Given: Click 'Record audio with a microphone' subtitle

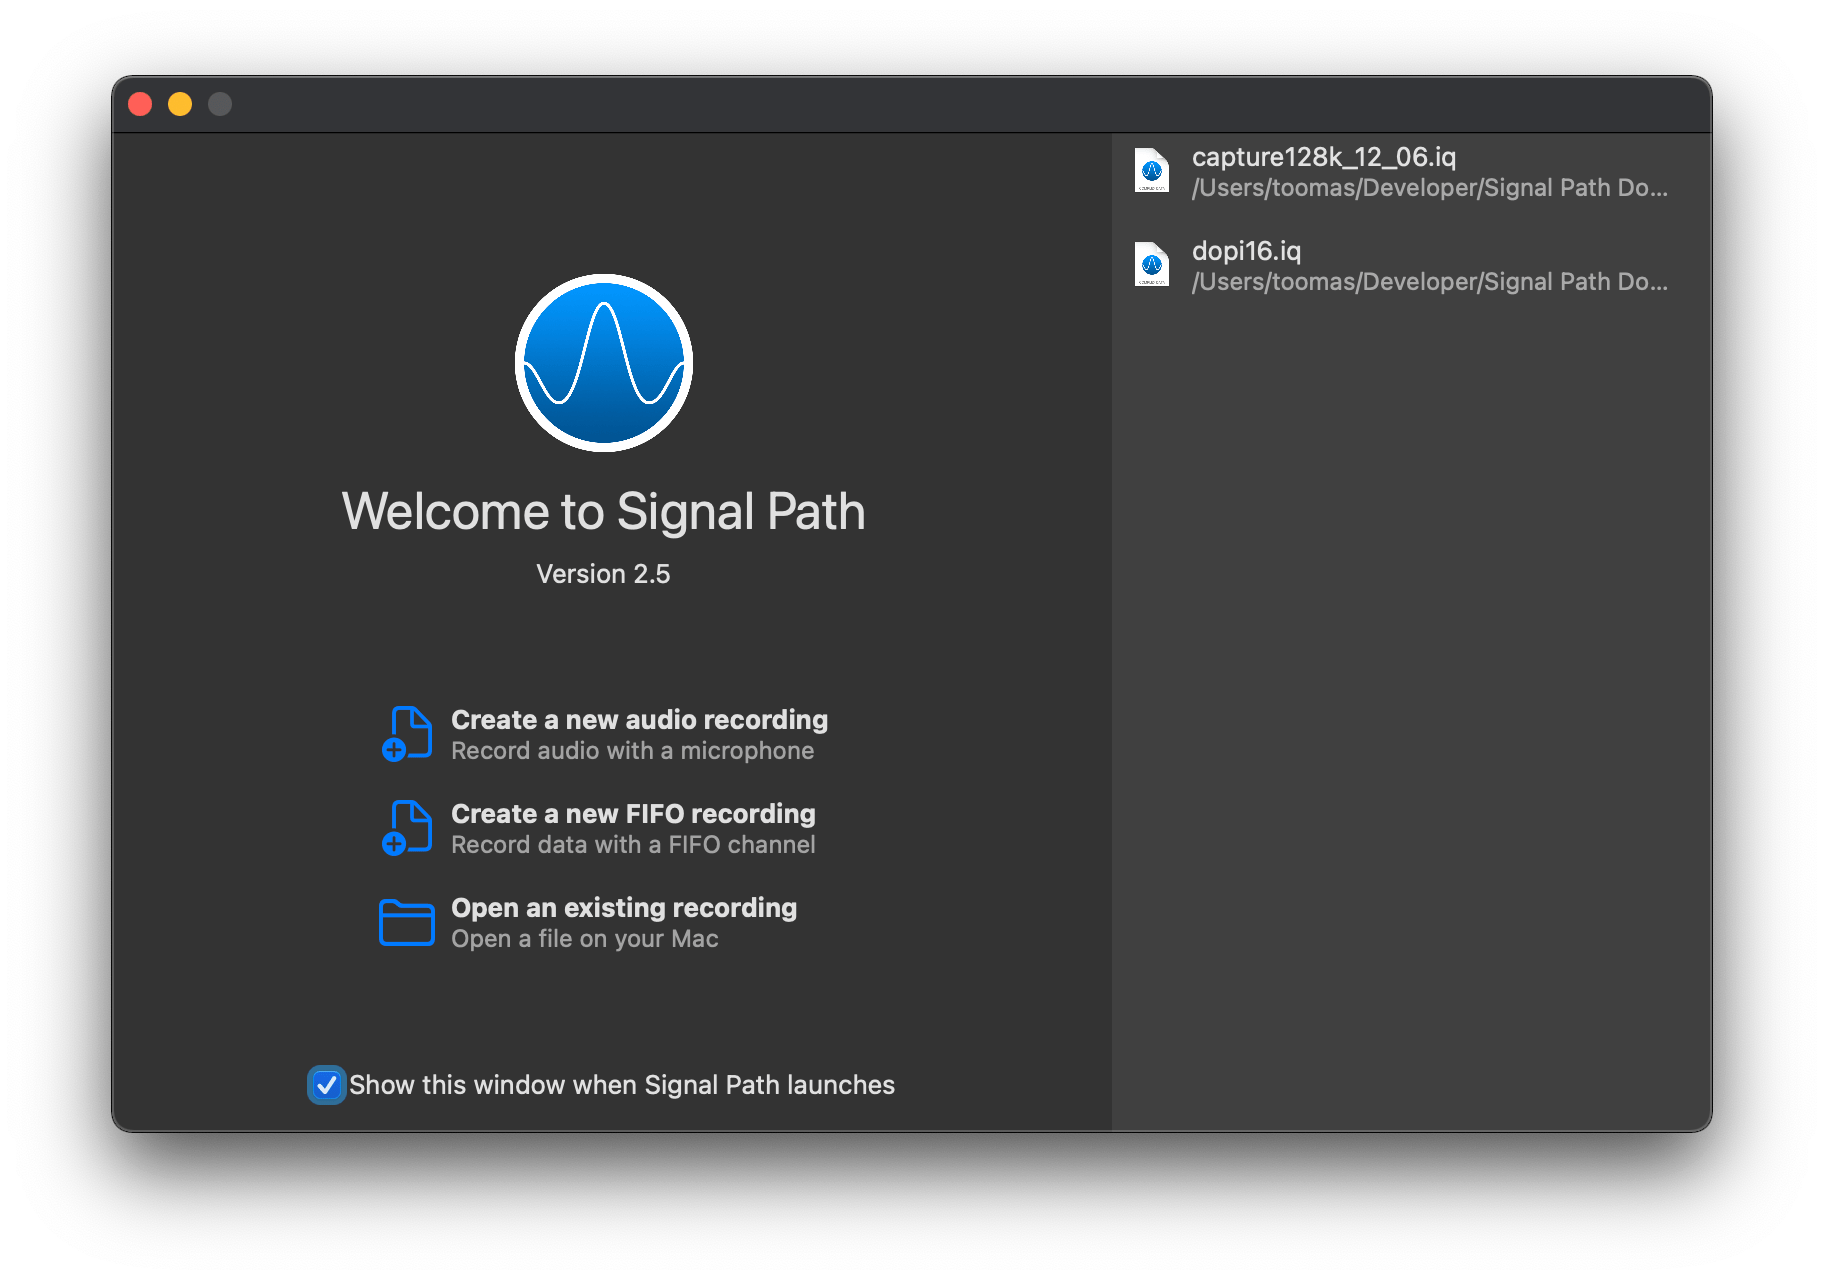Looking at the screenshot, I should [632, 751].
